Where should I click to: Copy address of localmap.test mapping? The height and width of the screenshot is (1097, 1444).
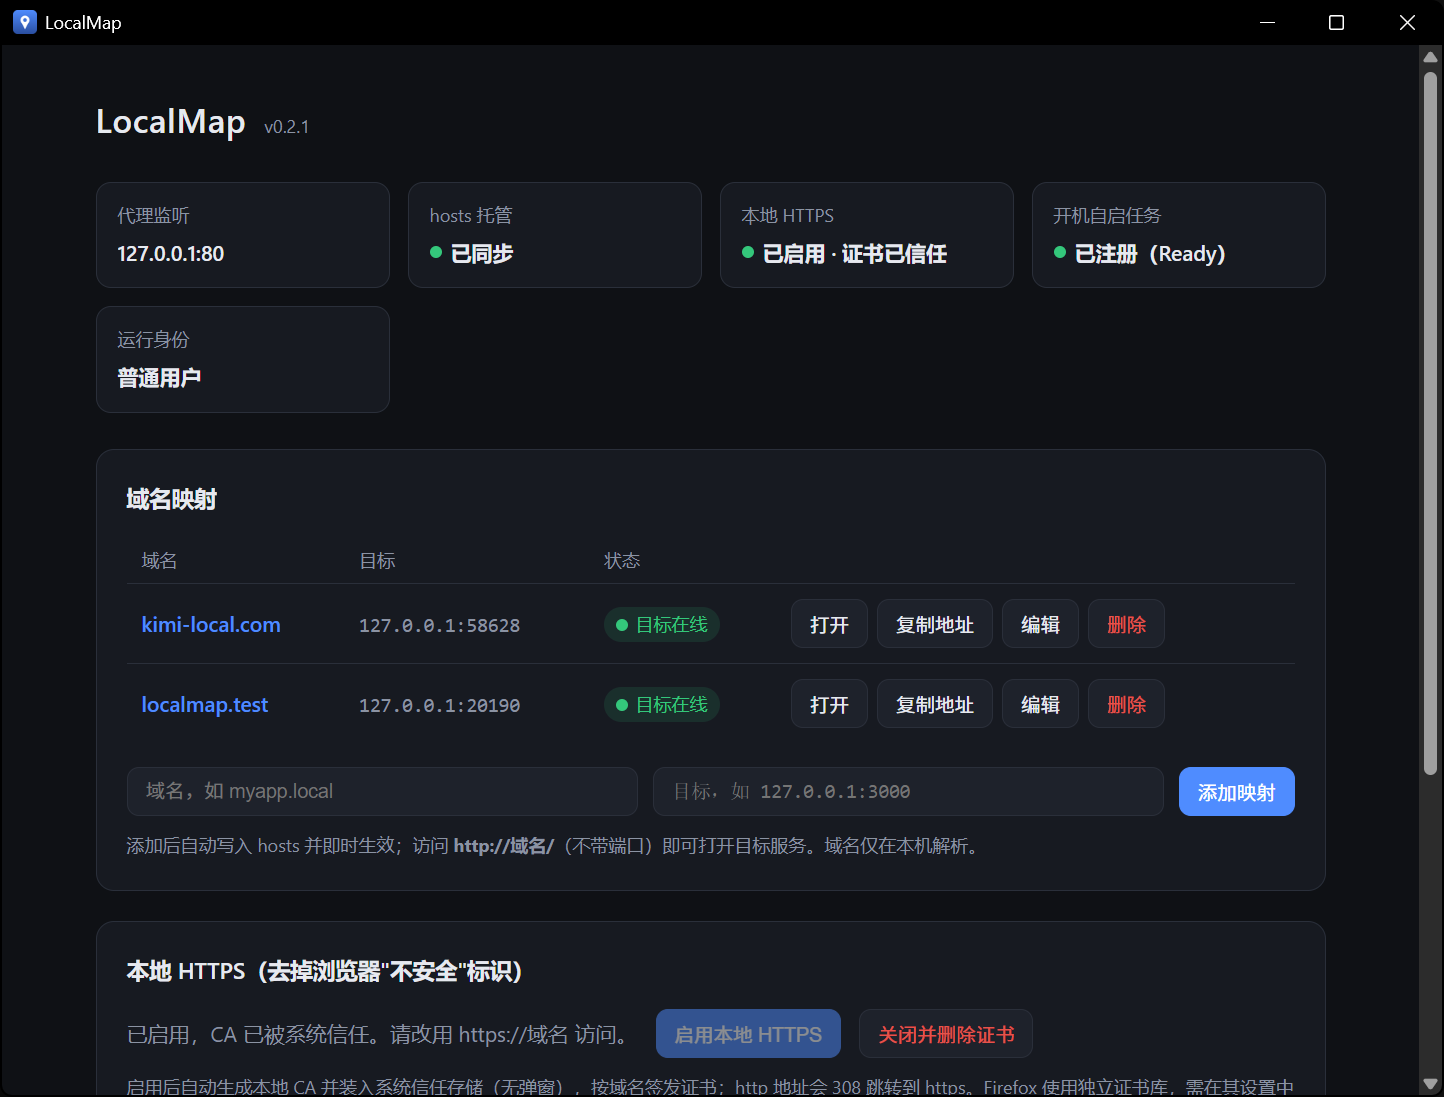coord(935,704)
